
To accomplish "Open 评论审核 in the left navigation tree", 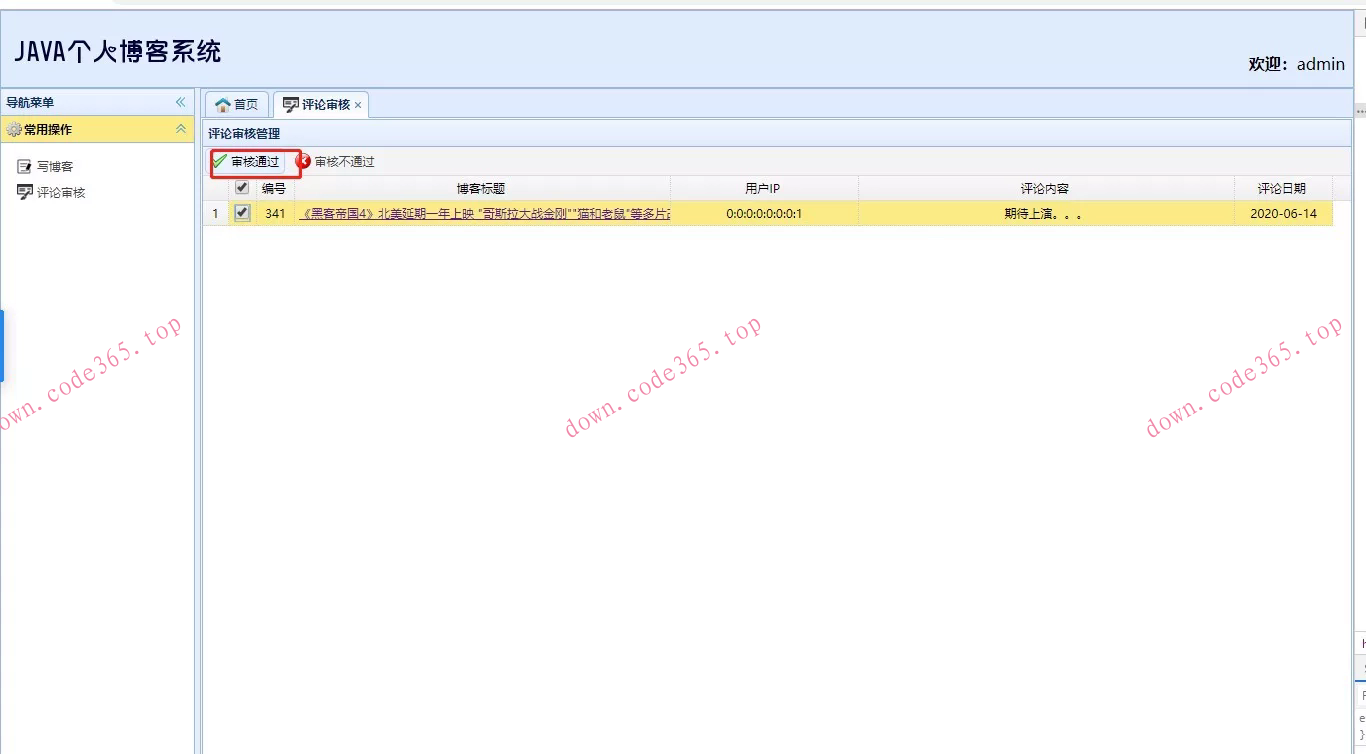I will (52, 192).
